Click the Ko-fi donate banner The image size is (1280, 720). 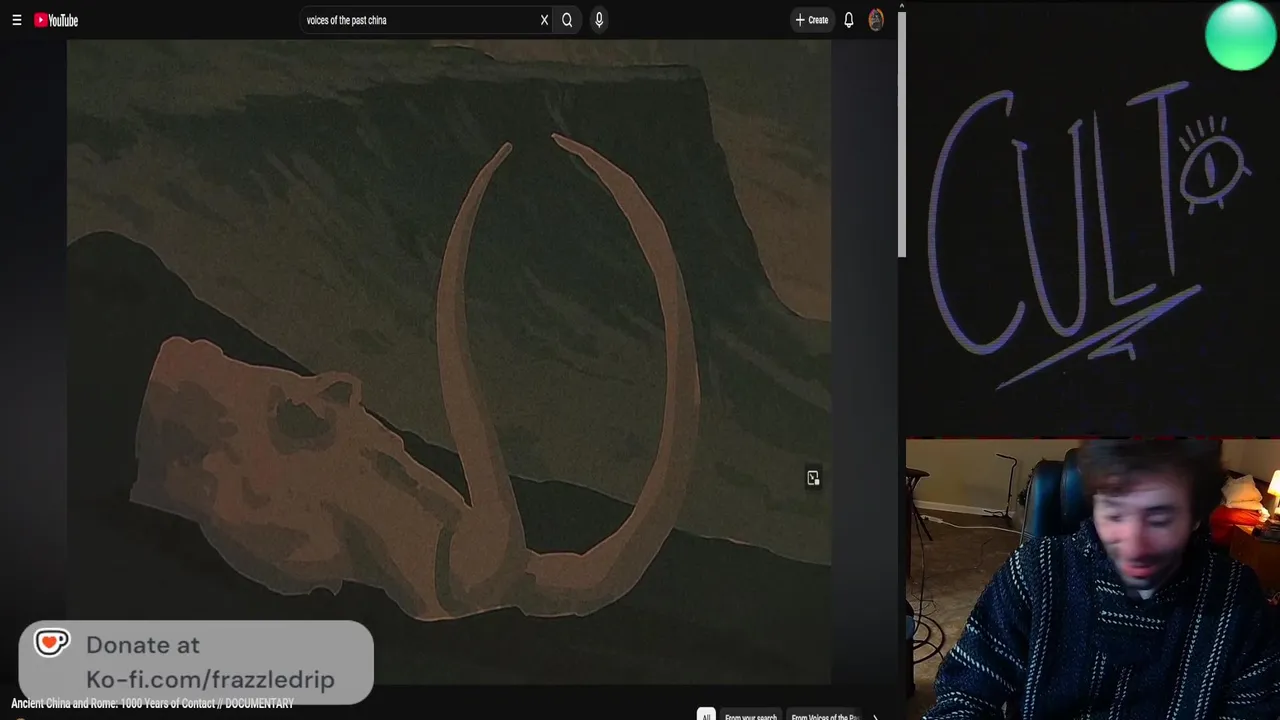tap(196, 662)
